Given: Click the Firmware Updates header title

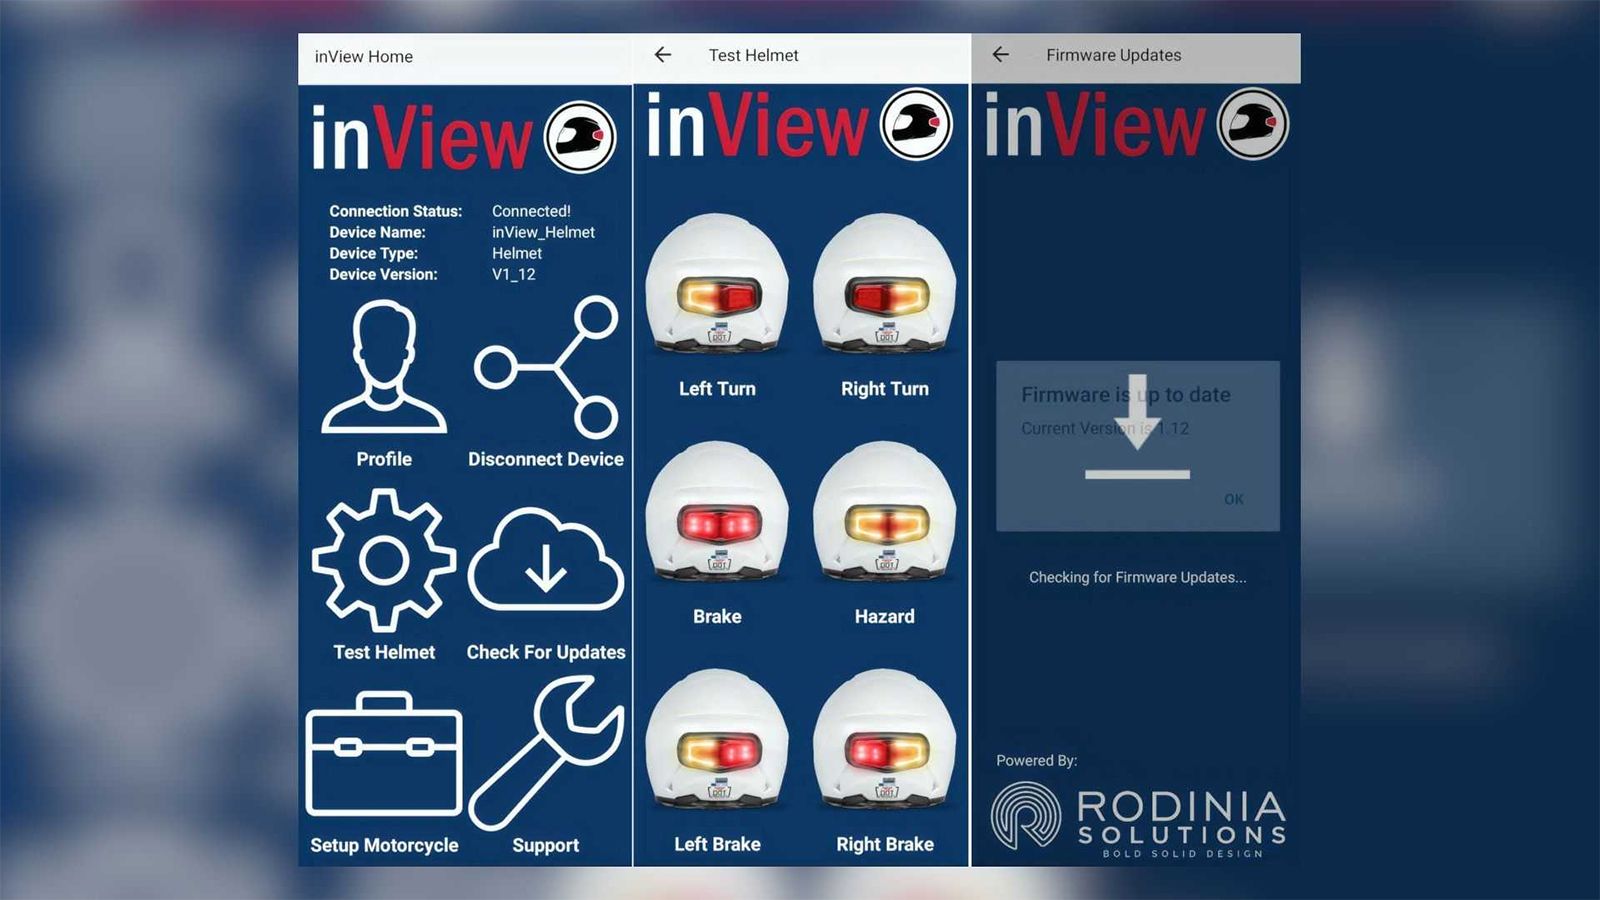Looking at the screenshot, I should tap(1114, 55).
